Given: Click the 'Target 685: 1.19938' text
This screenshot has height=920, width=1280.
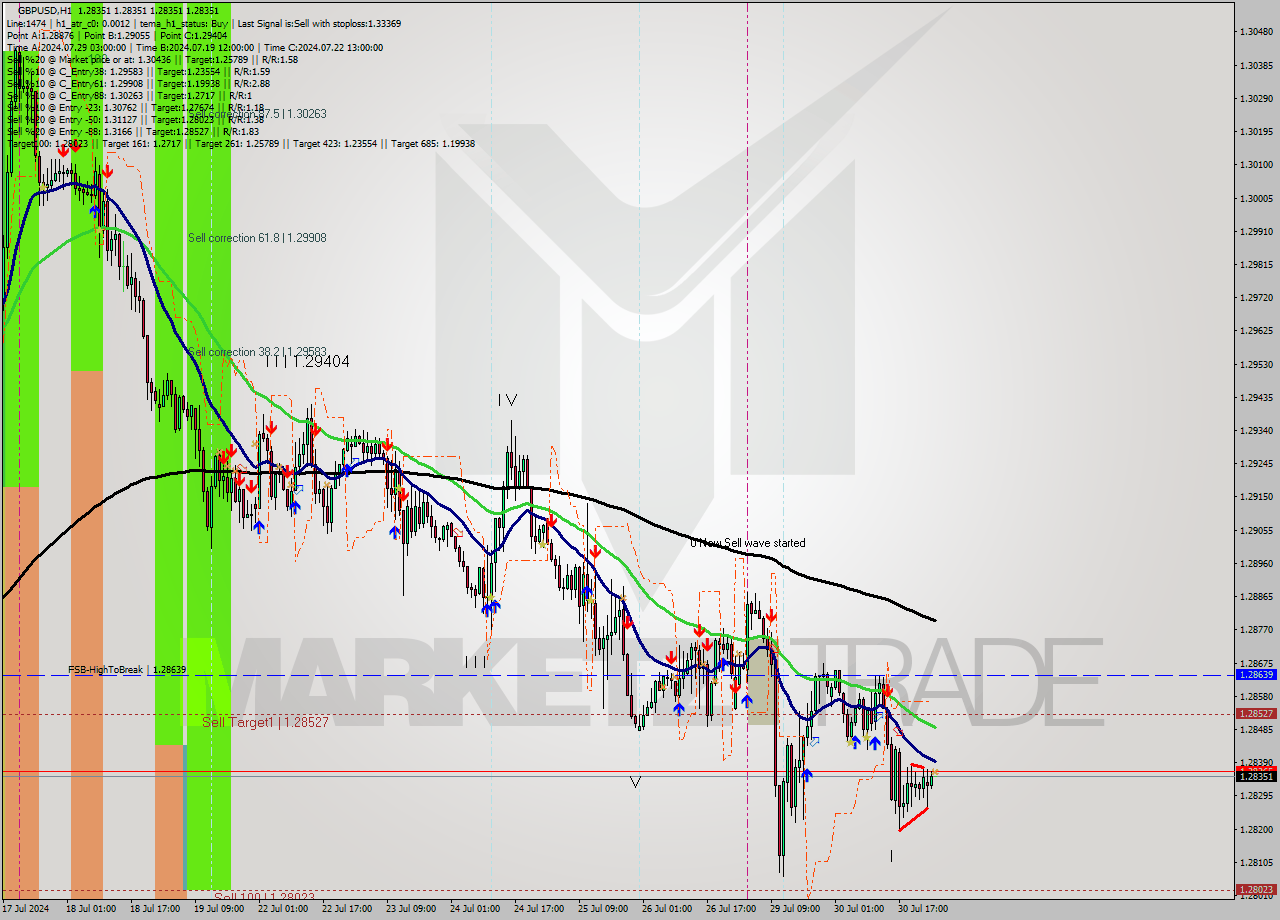Looking at the screenshot, I should pos(433,143).
